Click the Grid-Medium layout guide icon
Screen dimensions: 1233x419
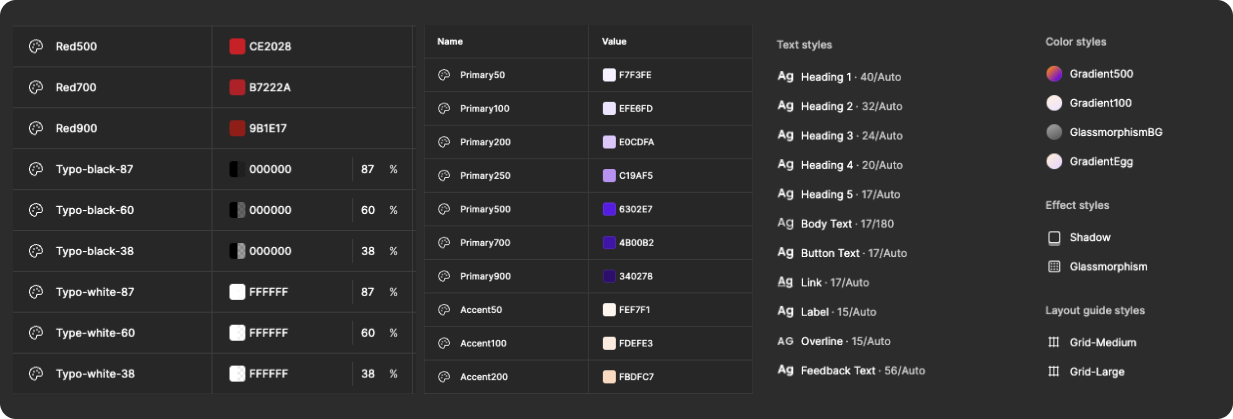(1054, 343)
